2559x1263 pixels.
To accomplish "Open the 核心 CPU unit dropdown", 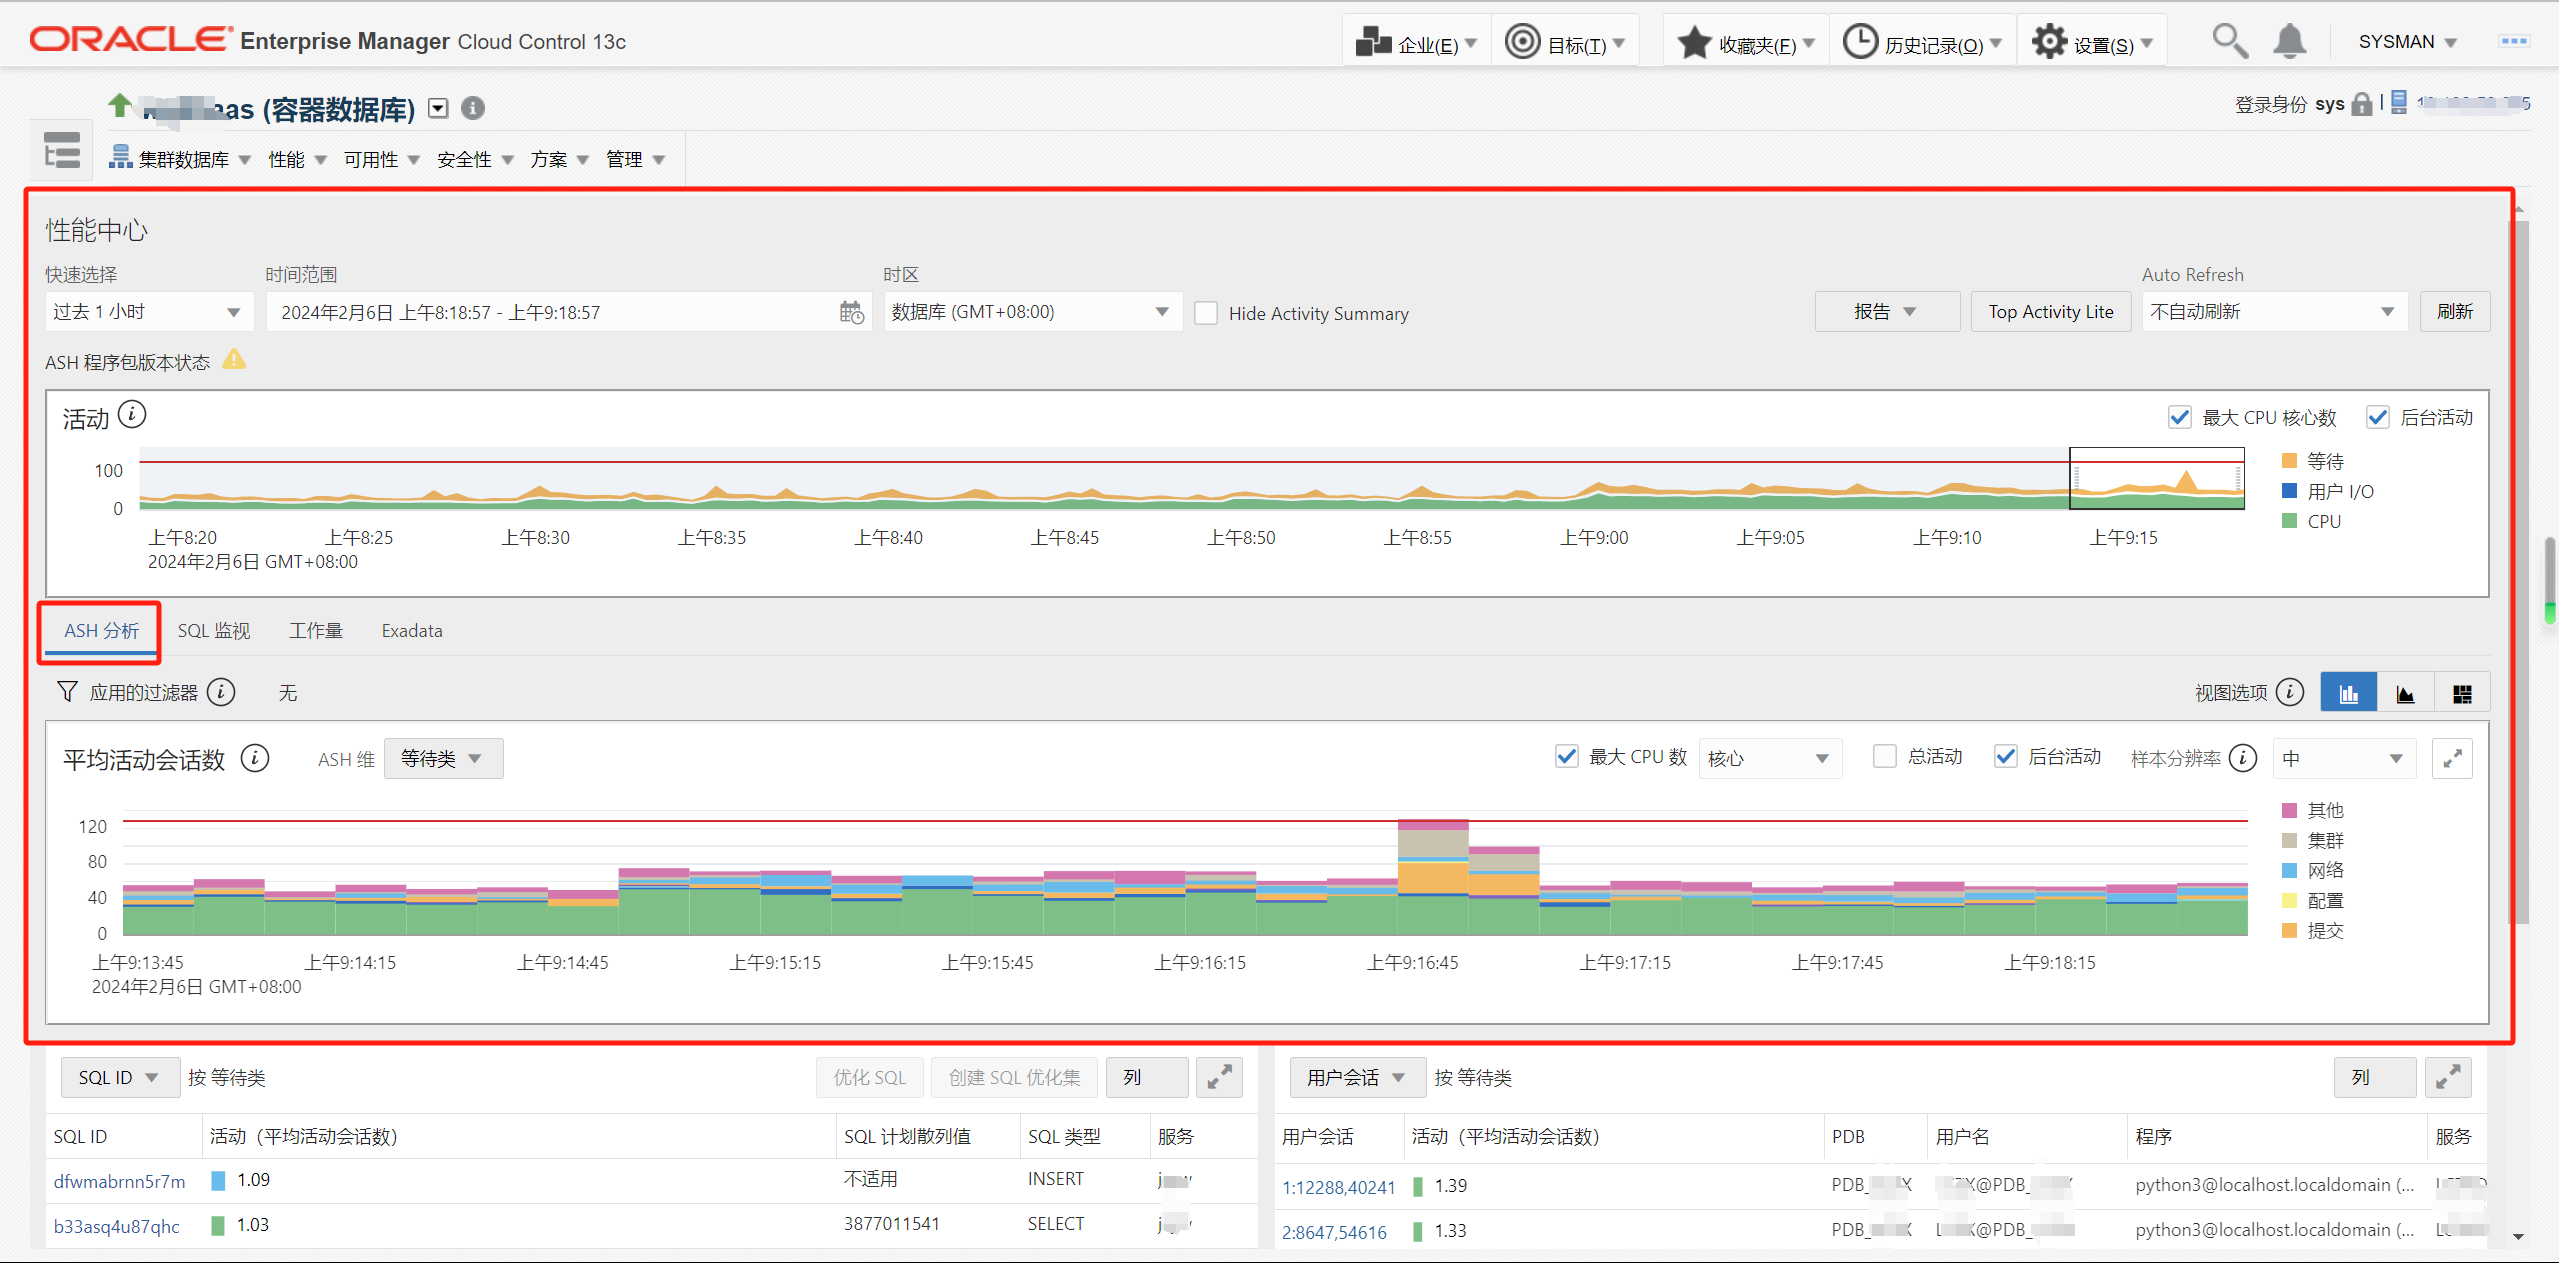I will [1769, 759].
